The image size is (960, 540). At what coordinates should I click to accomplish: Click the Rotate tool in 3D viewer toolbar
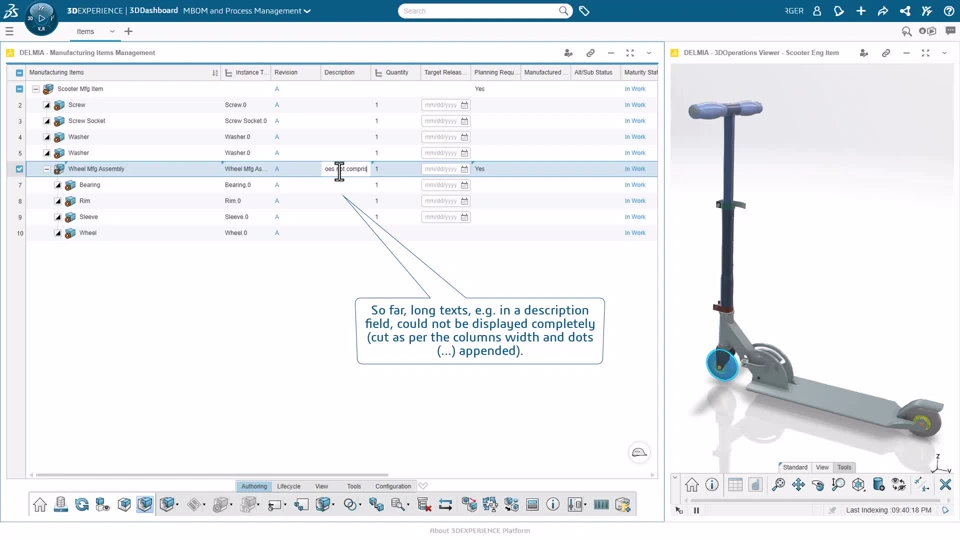coord(818,485)
